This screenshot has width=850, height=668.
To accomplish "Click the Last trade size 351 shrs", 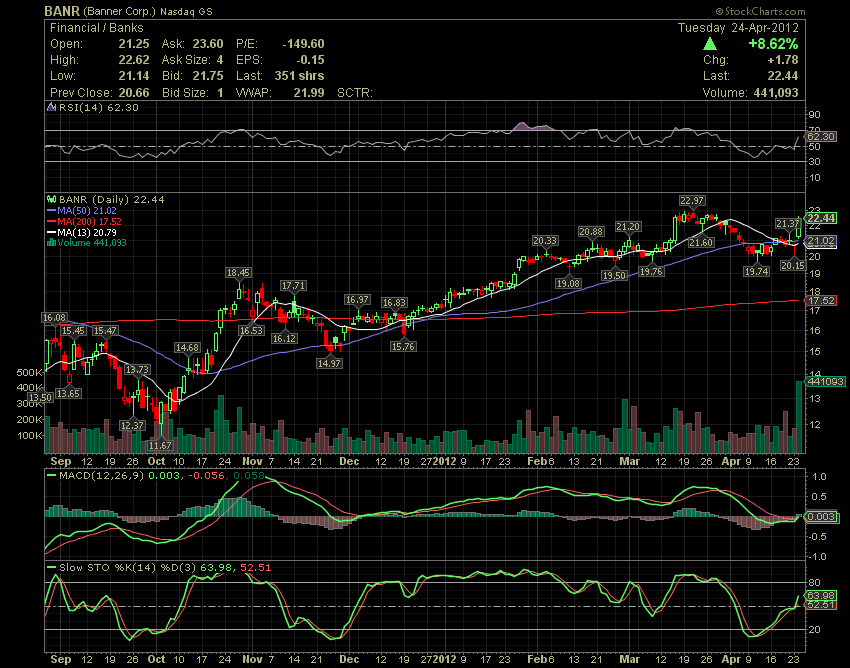I will (299, 76).
